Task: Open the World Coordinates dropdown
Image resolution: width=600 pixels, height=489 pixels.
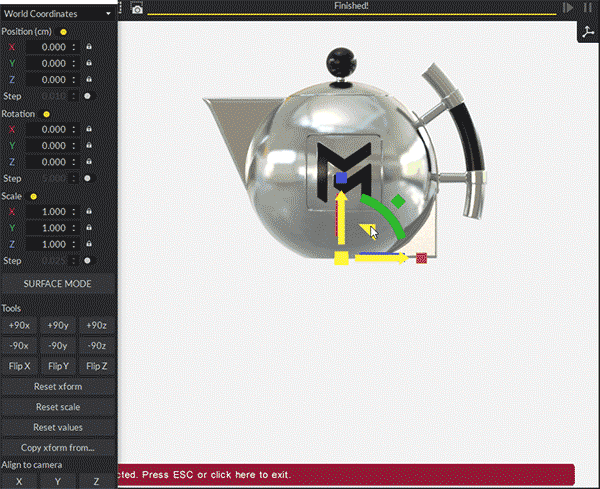Action: 57,14
